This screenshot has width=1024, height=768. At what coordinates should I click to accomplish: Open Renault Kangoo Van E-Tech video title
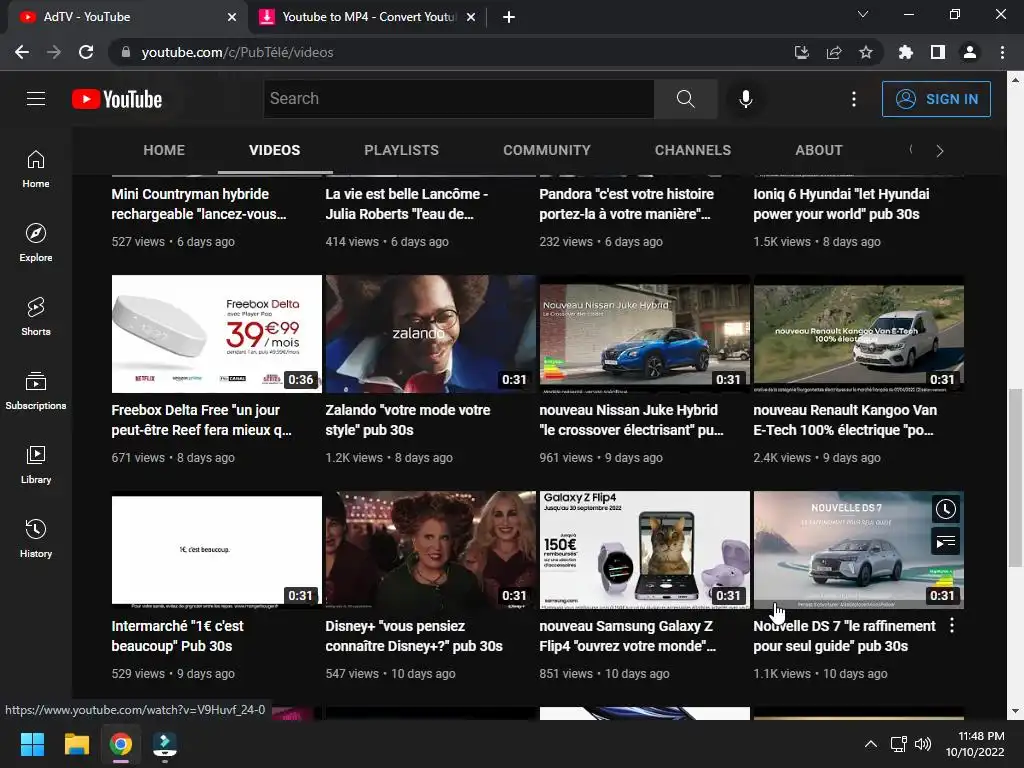point(845,420)
